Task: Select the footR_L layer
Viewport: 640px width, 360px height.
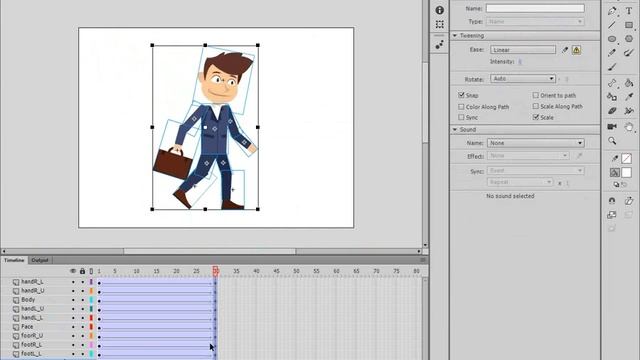Action: [x=31, y=344]
